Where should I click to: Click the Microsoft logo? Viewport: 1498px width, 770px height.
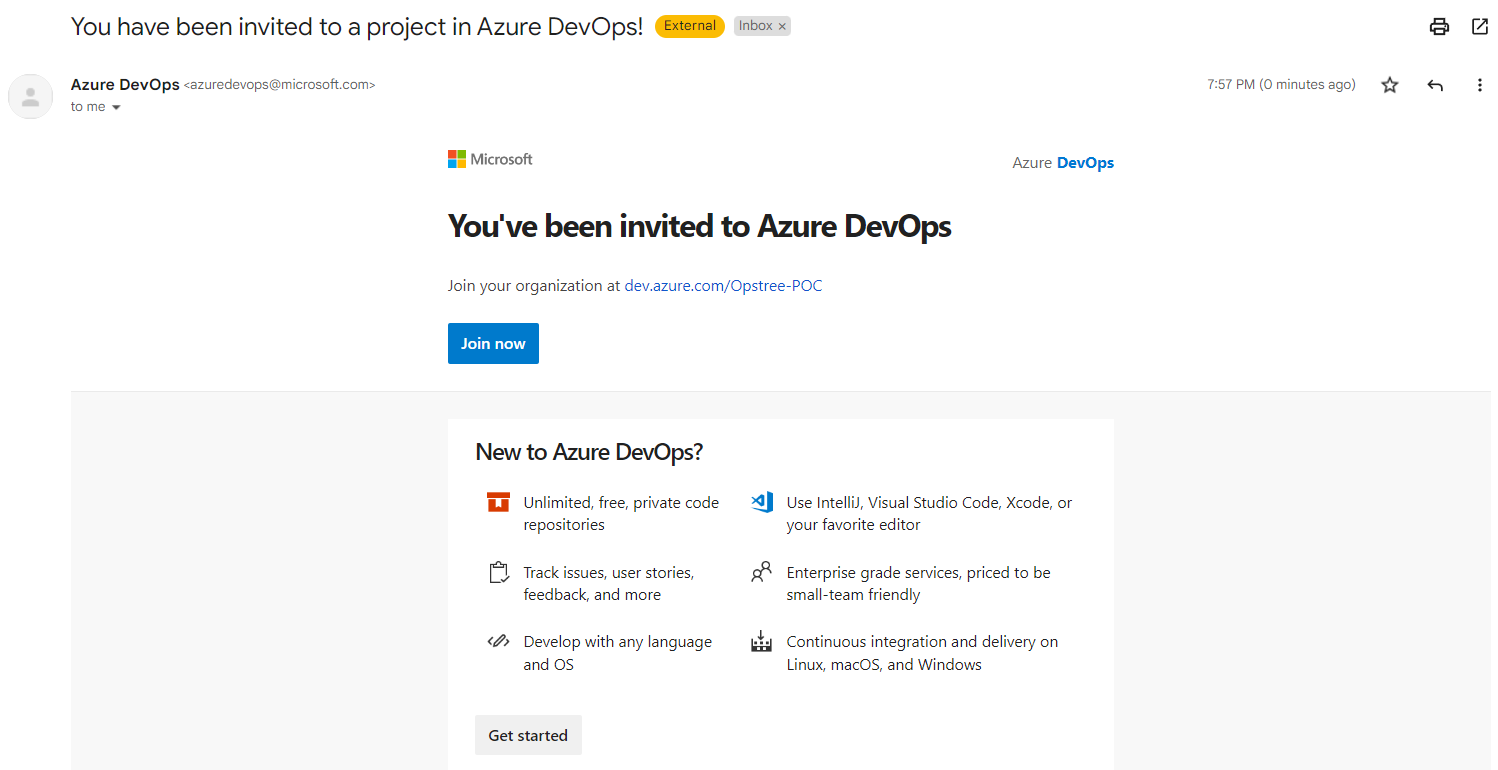point(490,159)
